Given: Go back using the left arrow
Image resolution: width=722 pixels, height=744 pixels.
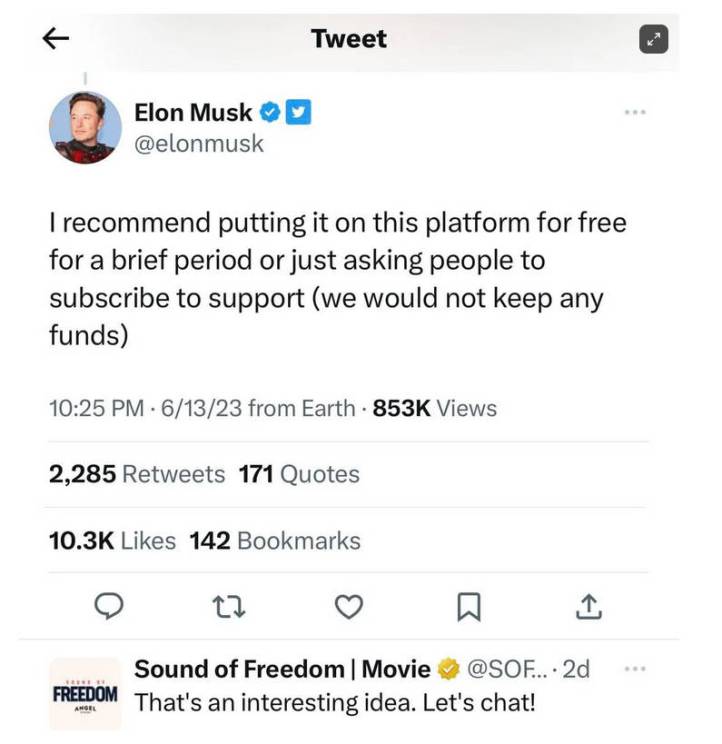Looking at the screenshot, I should (57, 38).
